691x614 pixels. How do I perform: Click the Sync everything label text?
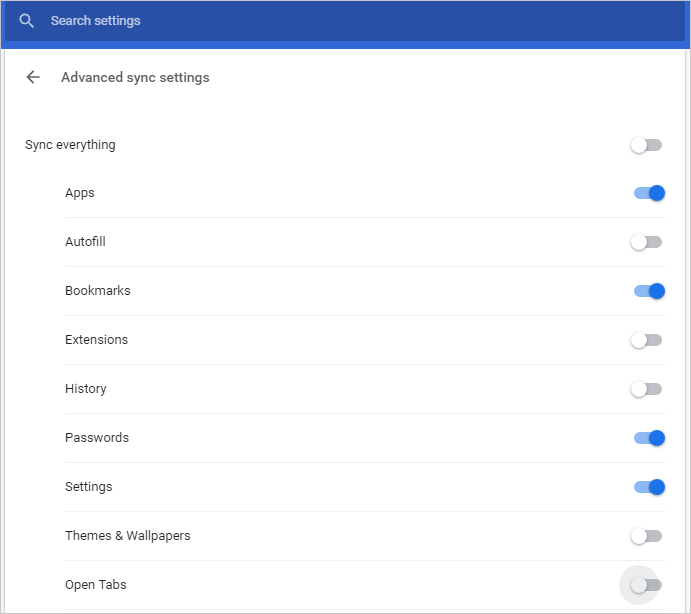pyautogui.click(x=70, y=145)
